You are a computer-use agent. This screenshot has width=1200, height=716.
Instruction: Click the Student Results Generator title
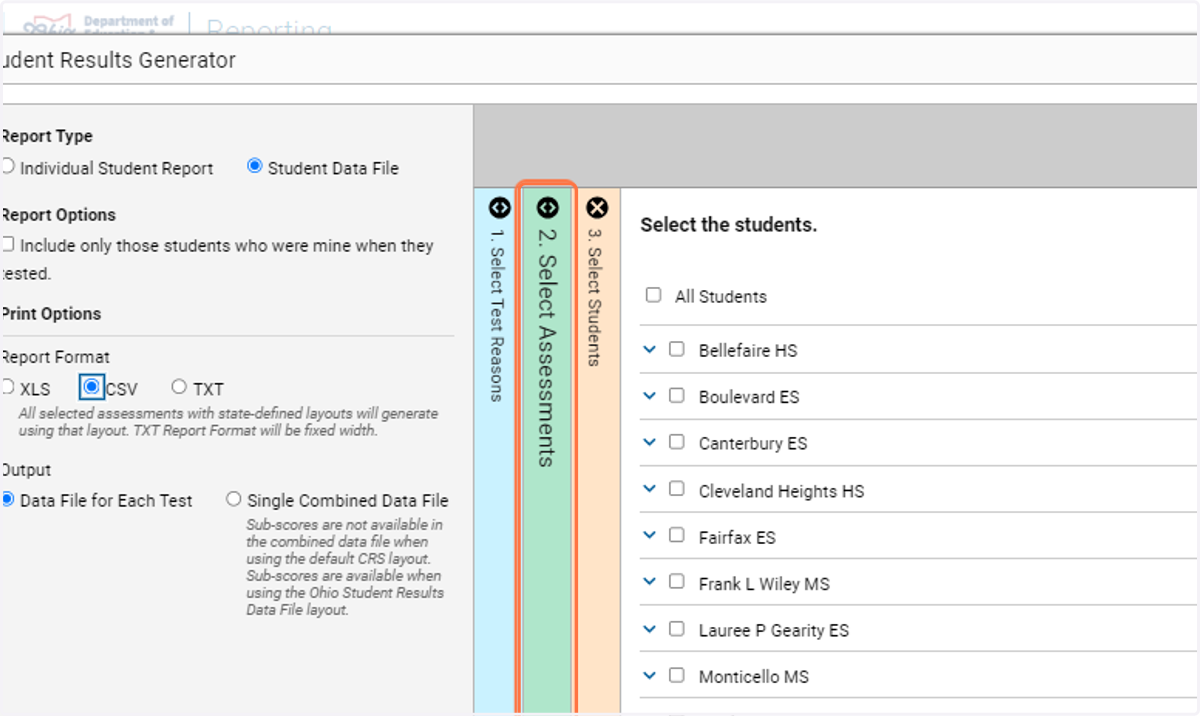(119, 60)
